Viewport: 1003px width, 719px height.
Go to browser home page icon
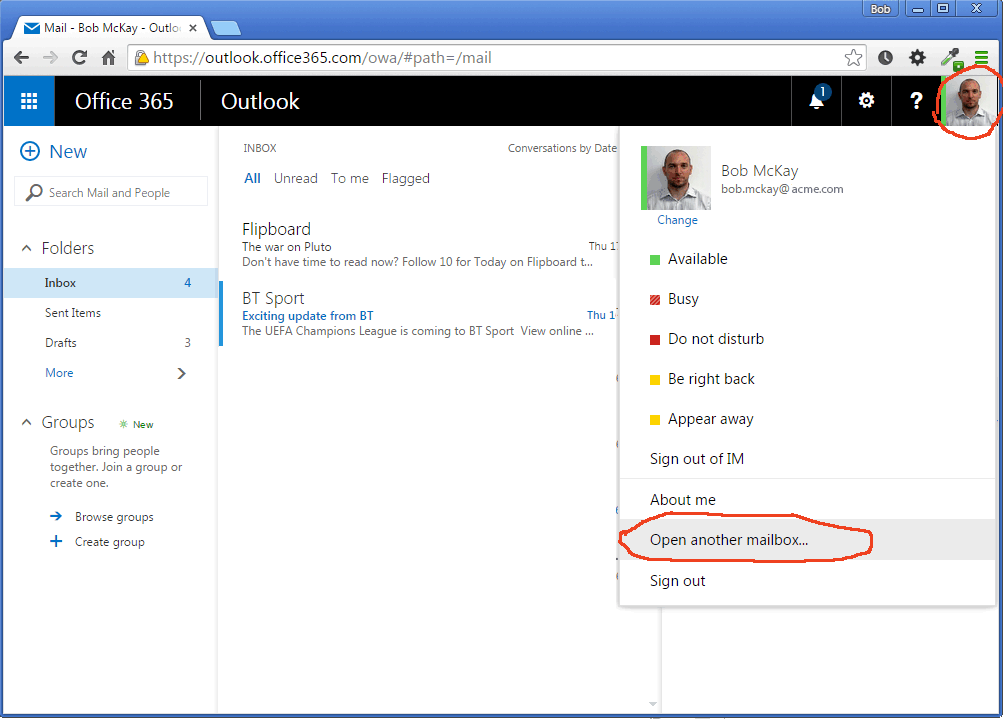[109, 58]
